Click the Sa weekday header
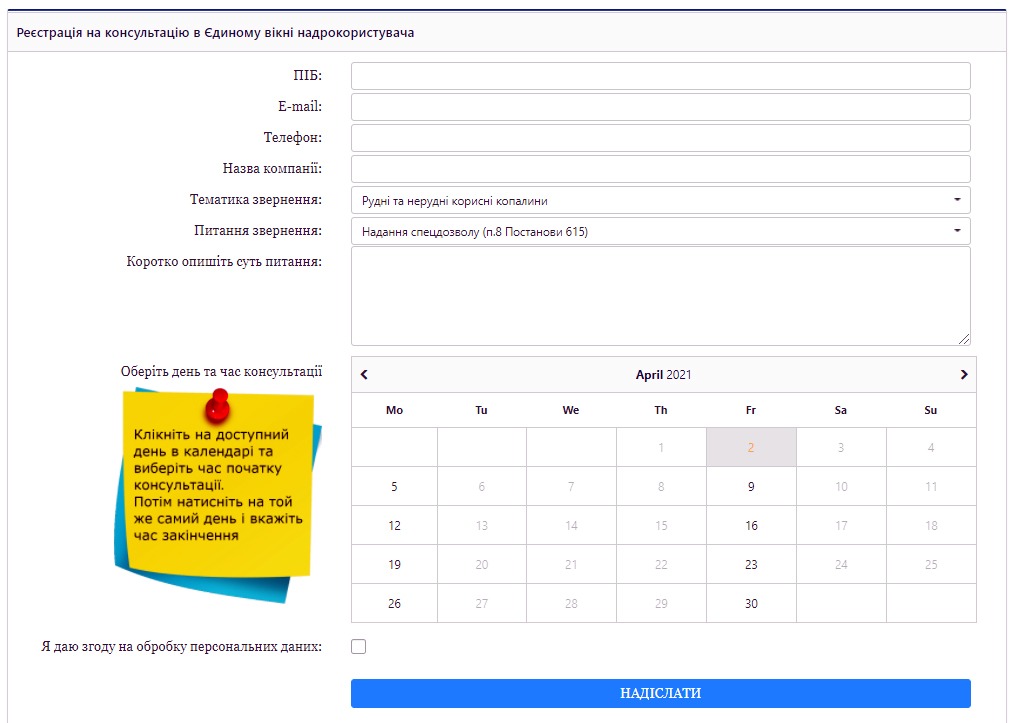The width and height of the screenshot is (1015, 723). (x=841, y=410)
